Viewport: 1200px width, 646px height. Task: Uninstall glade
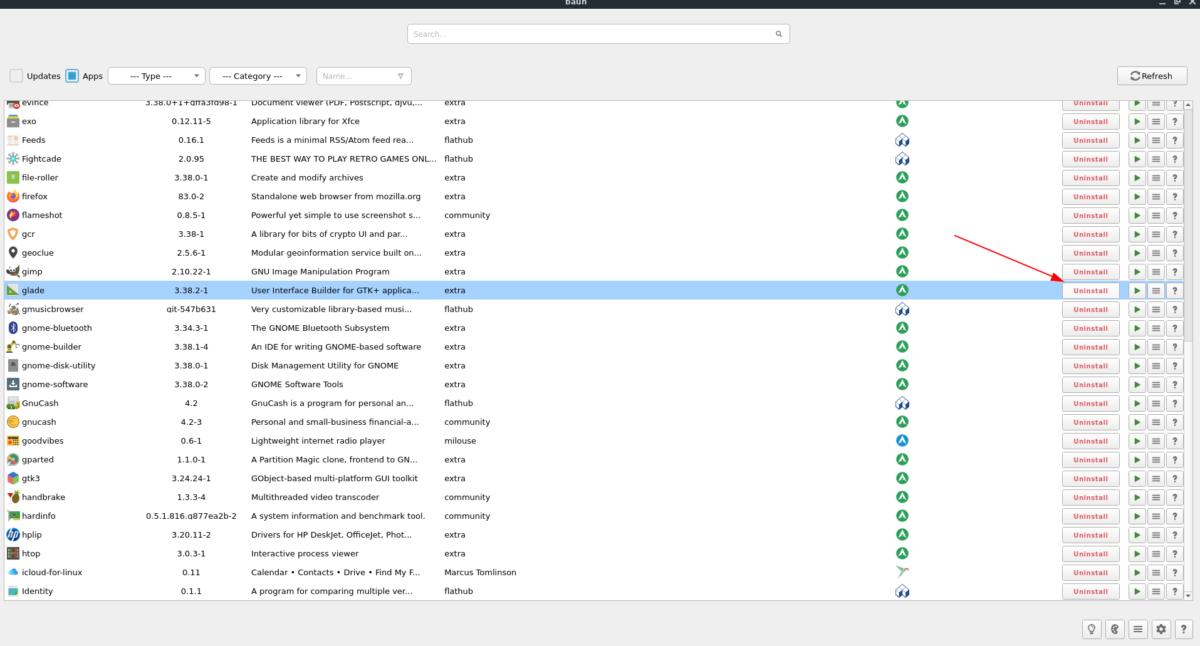pos(1090,291)
